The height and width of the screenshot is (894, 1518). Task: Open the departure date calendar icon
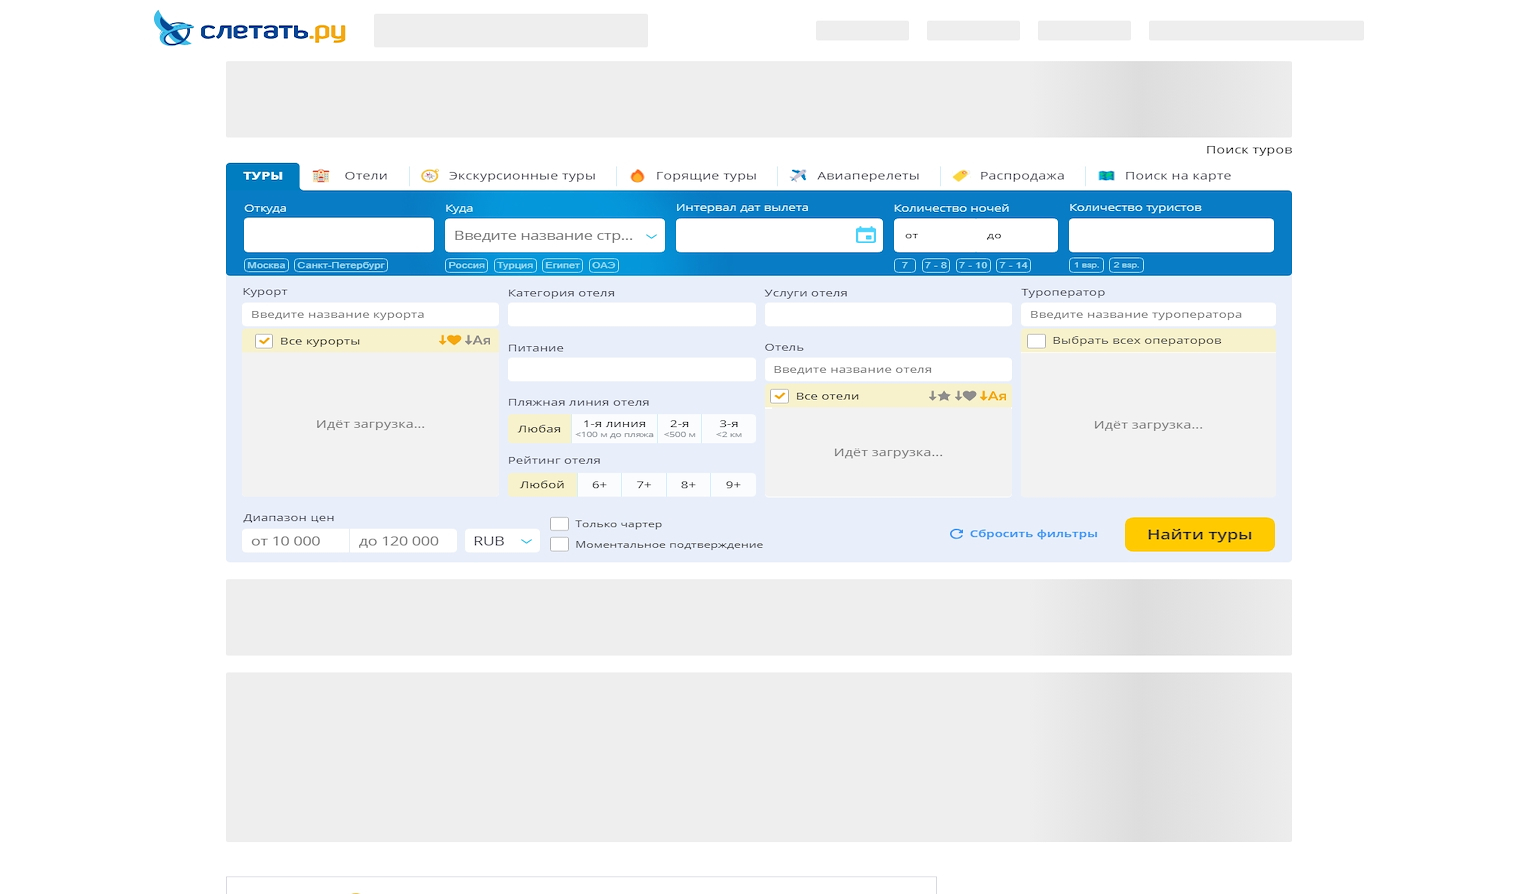click(x=866, y=235)
